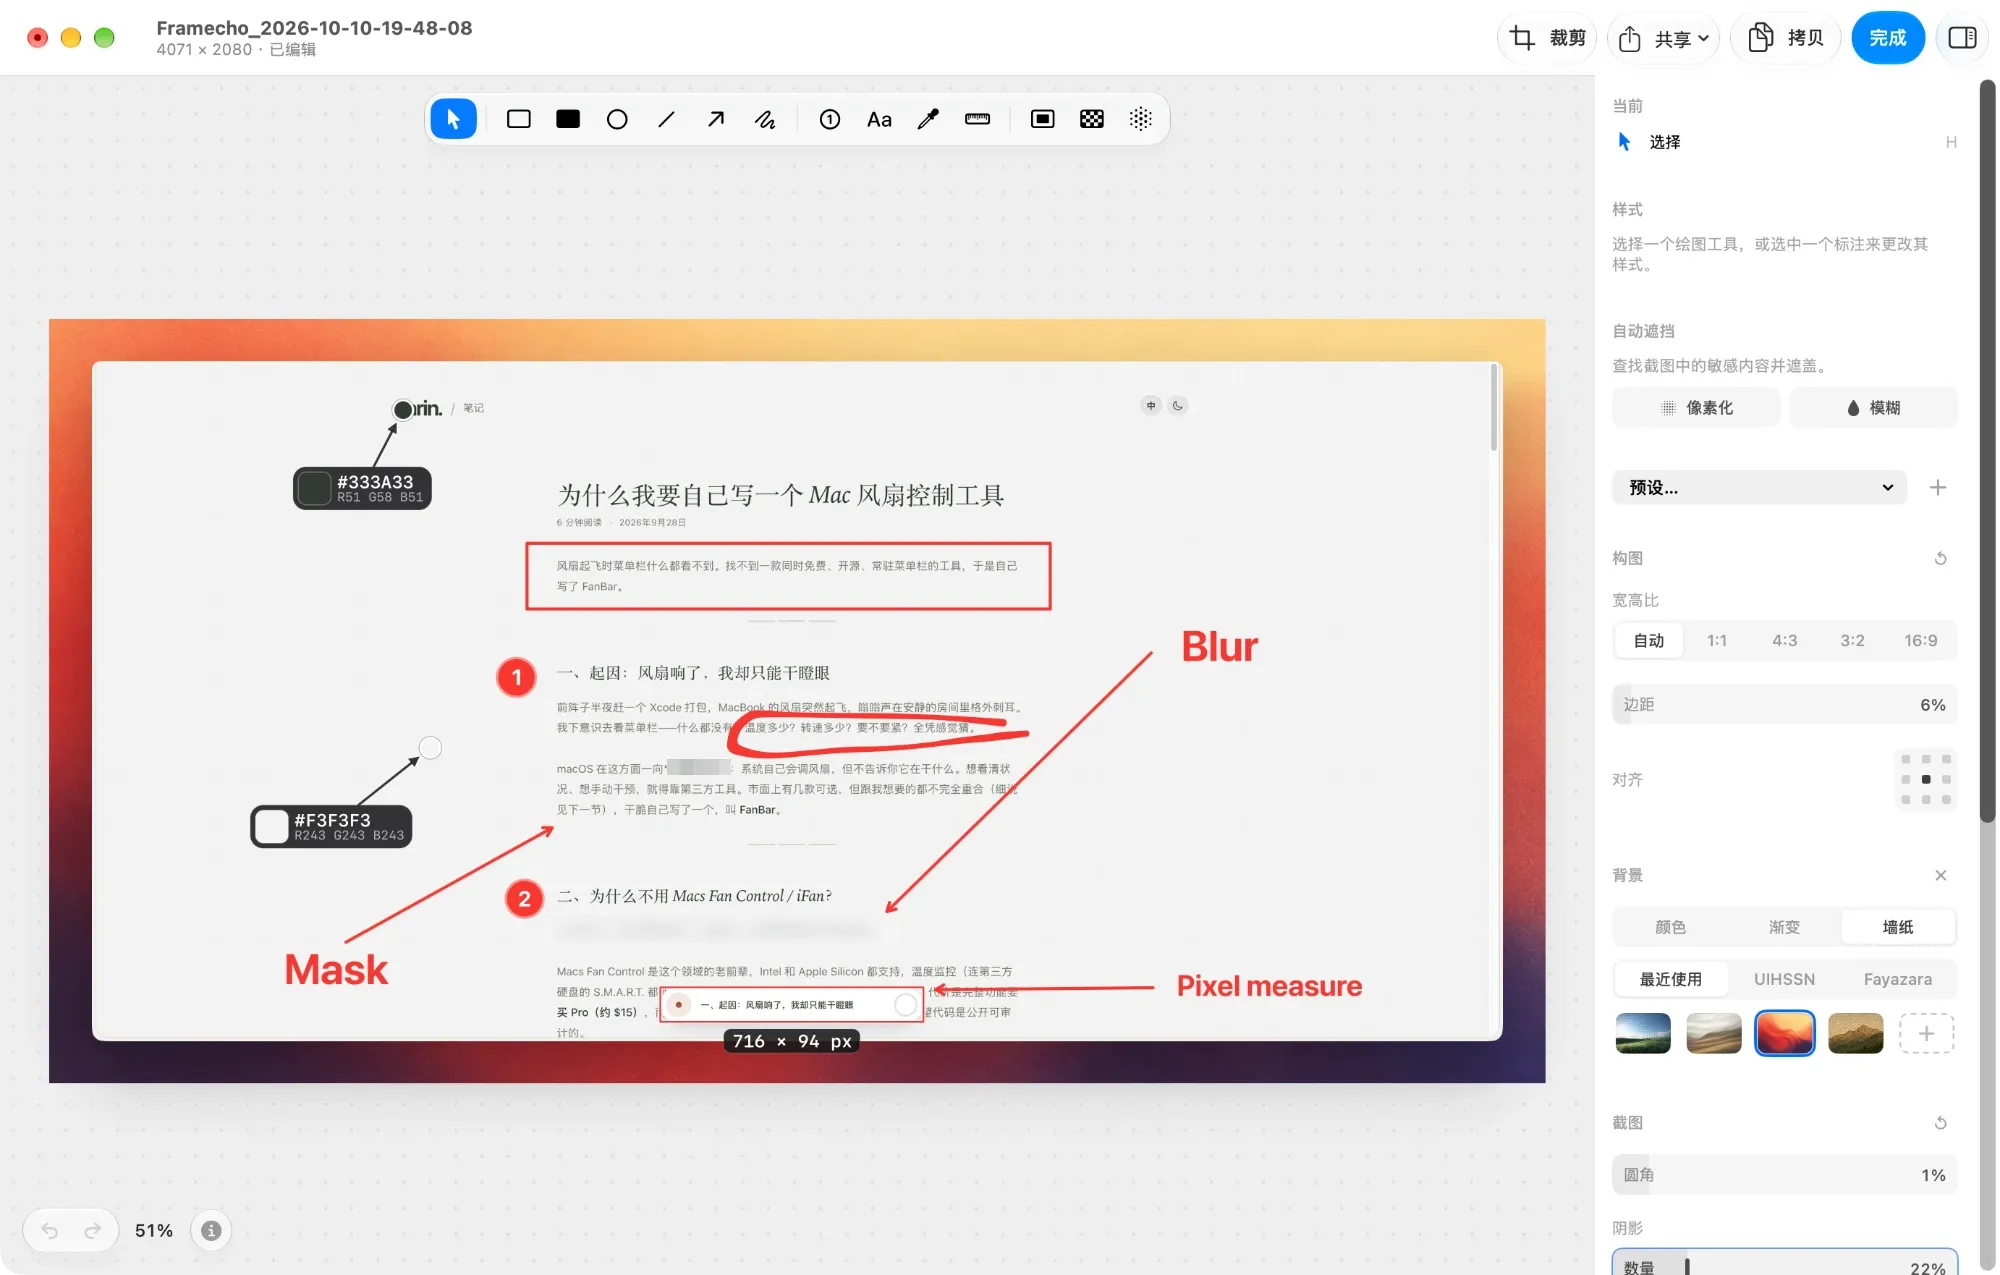Select the numbered step counter tool

(830, 120)
